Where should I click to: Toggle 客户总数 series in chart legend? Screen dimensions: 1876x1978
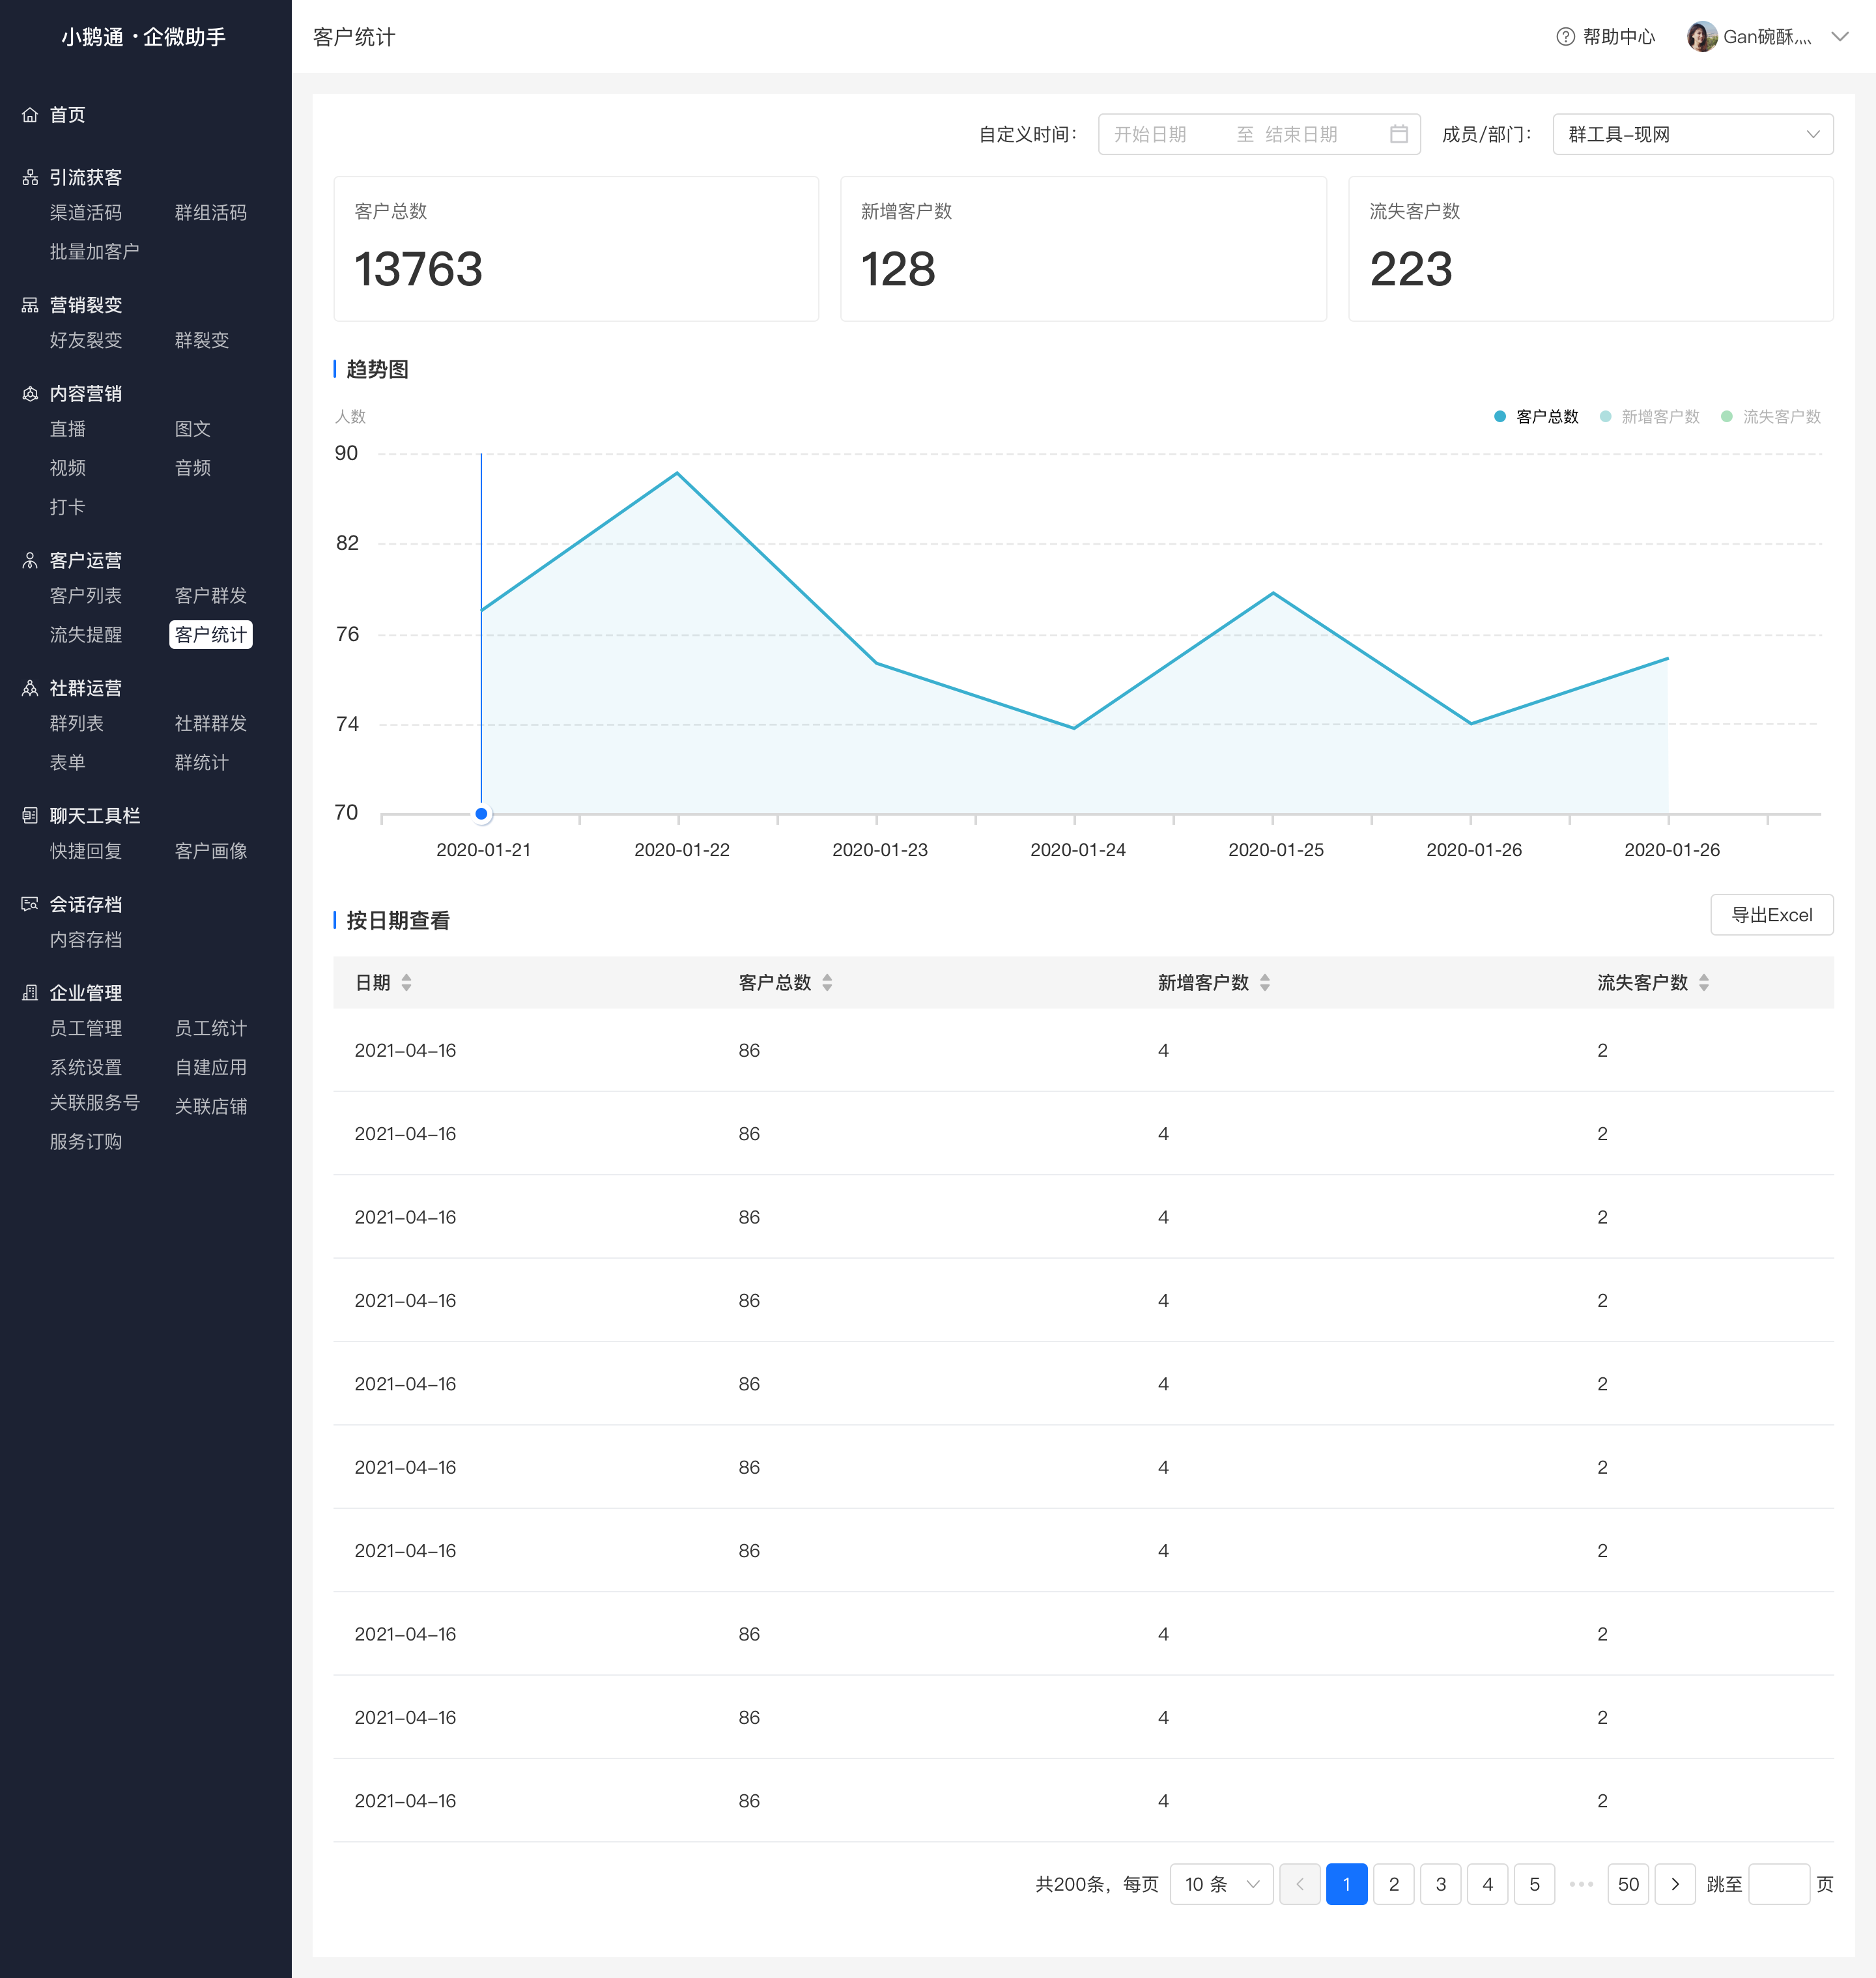[x=1536, y=417]
